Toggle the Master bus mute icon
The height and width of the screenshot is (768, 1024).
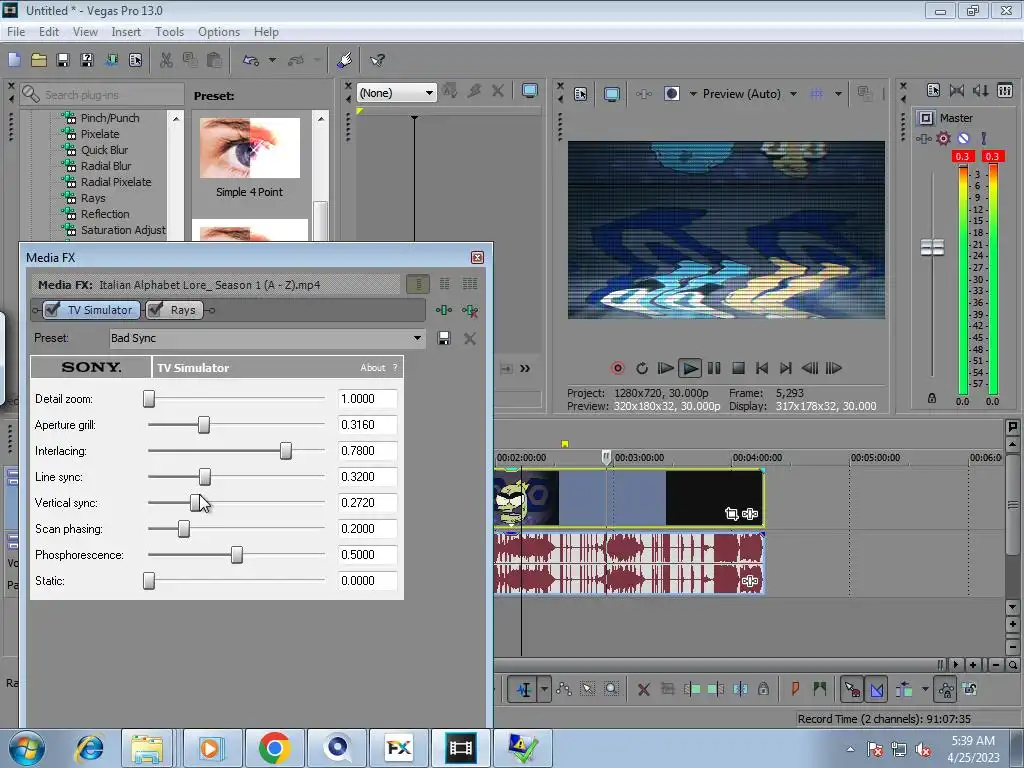point(963,138)
